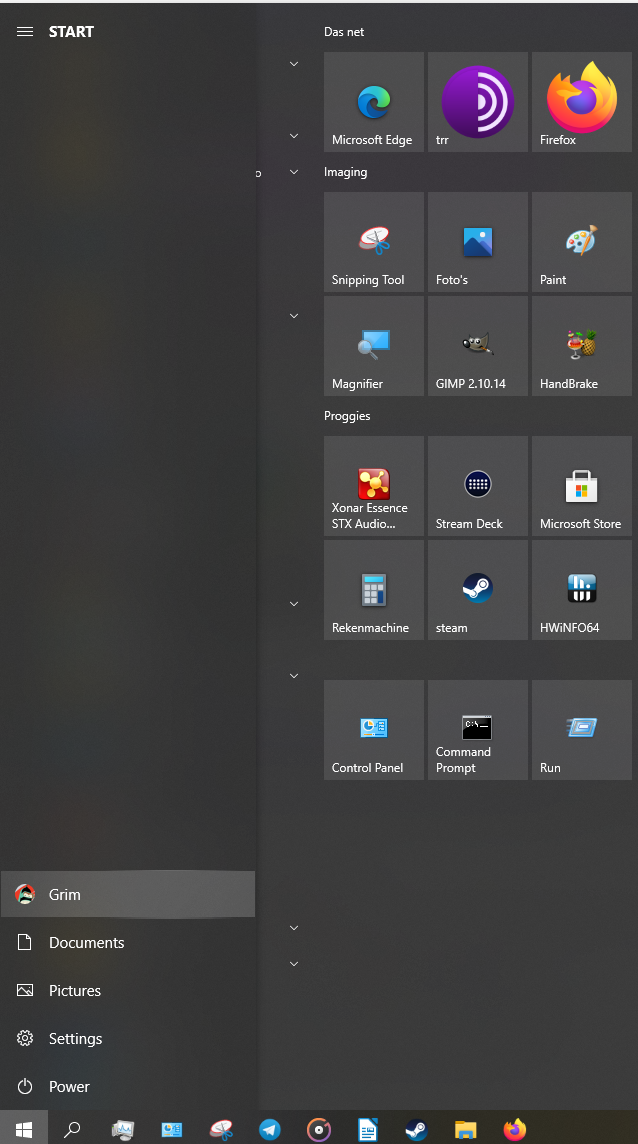Open the Microsoft Store tile
Image resolution: width=638 pixels, height=1144 pixels.
pyautogui.click(x=582, y=486)
